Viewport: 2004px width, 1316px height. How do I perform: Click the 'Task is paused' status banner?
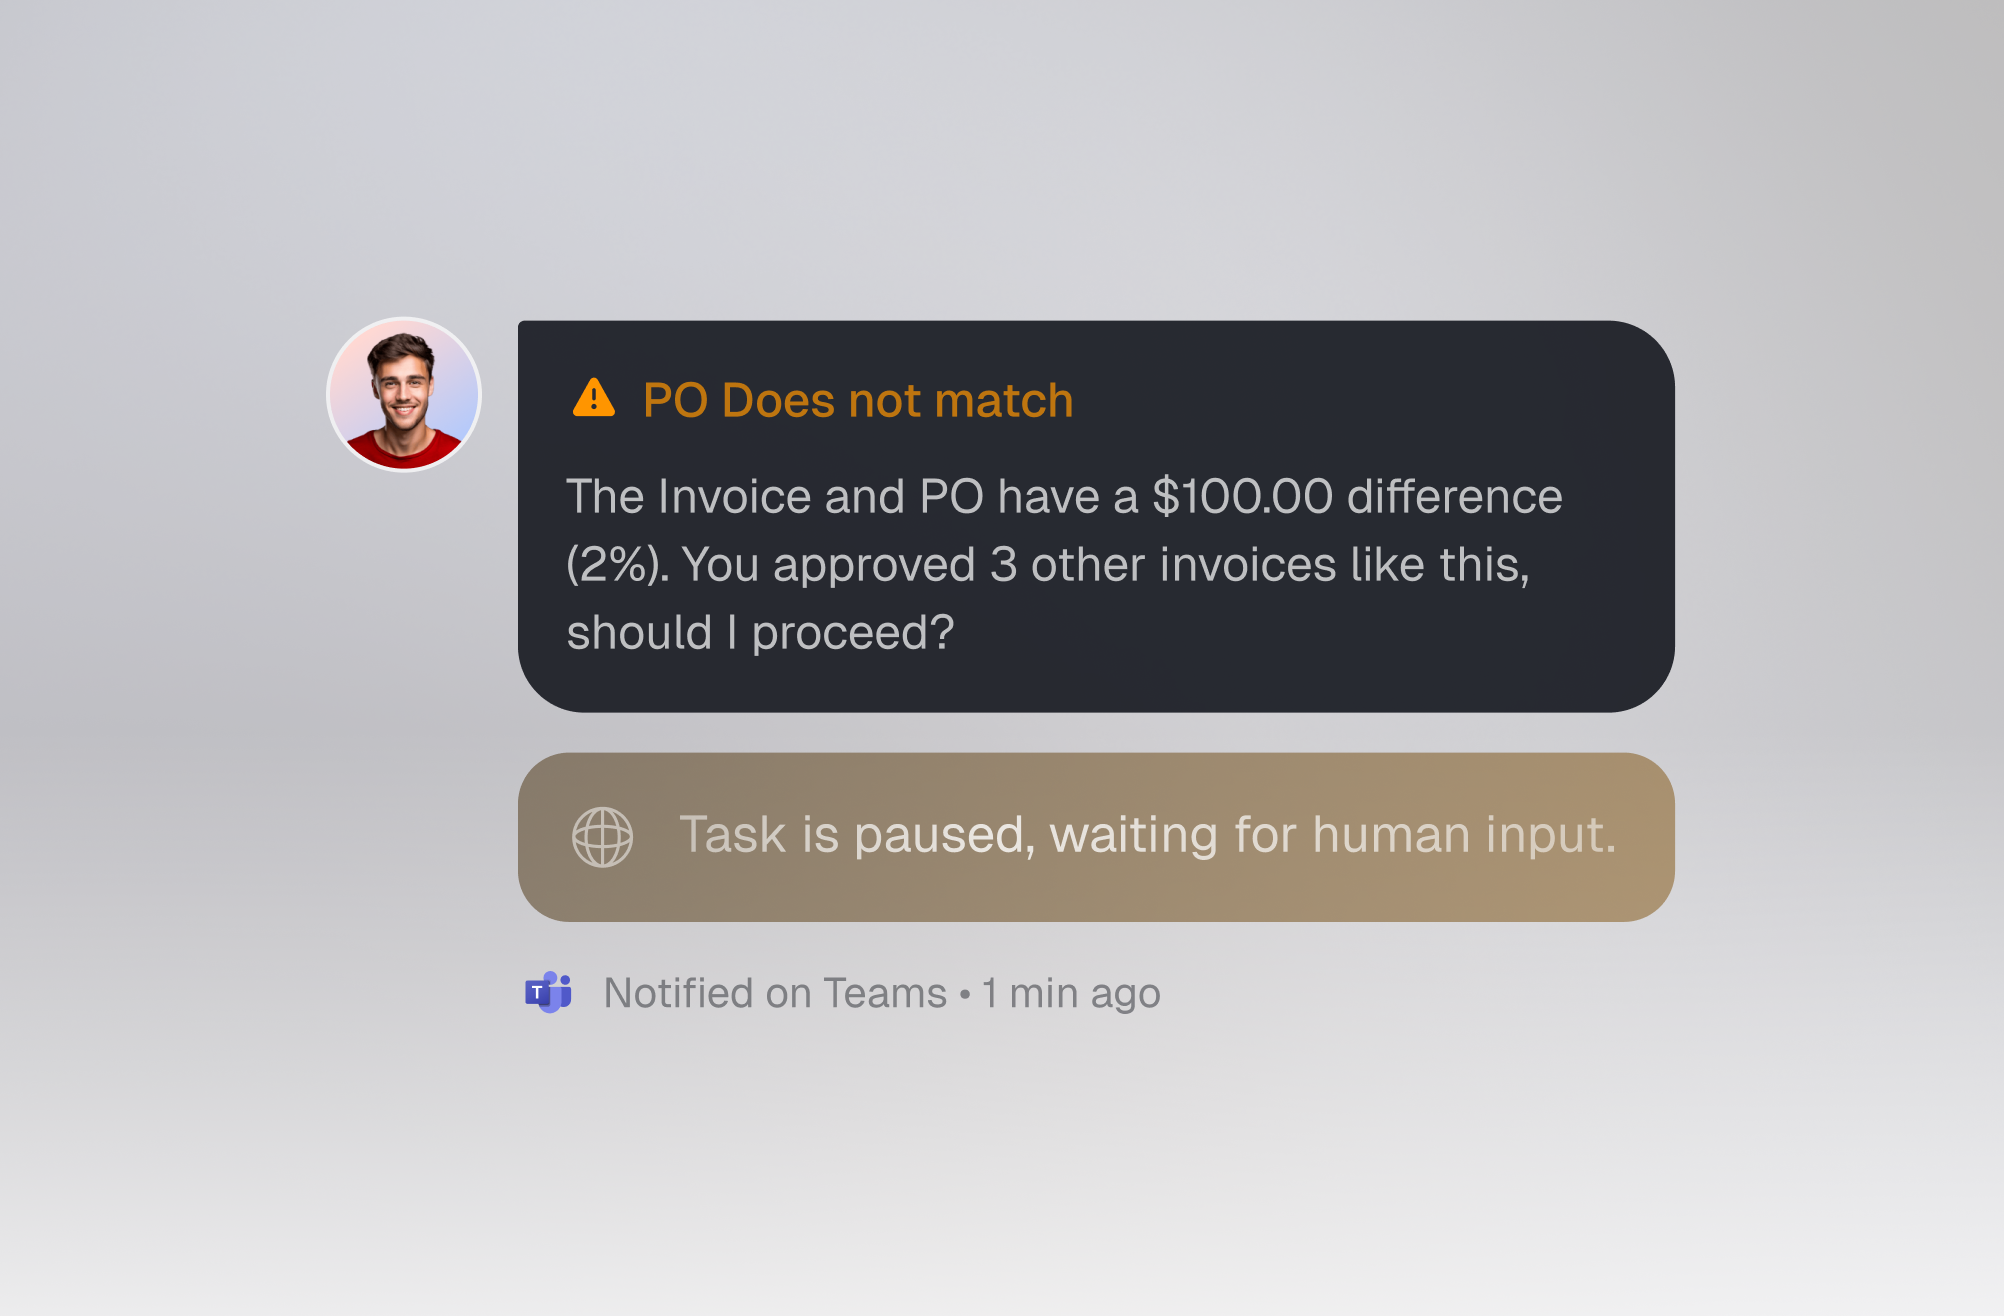tap(1096, 837)
